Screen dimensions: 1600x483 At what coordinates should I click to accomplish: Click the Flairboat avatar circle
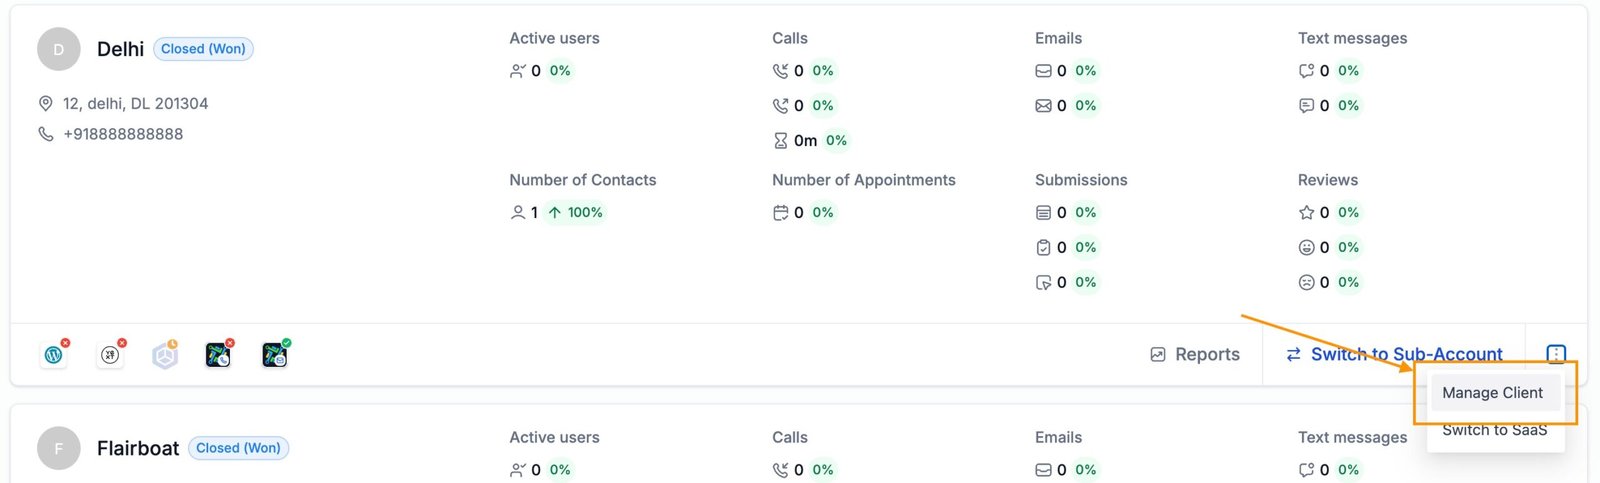59,448
